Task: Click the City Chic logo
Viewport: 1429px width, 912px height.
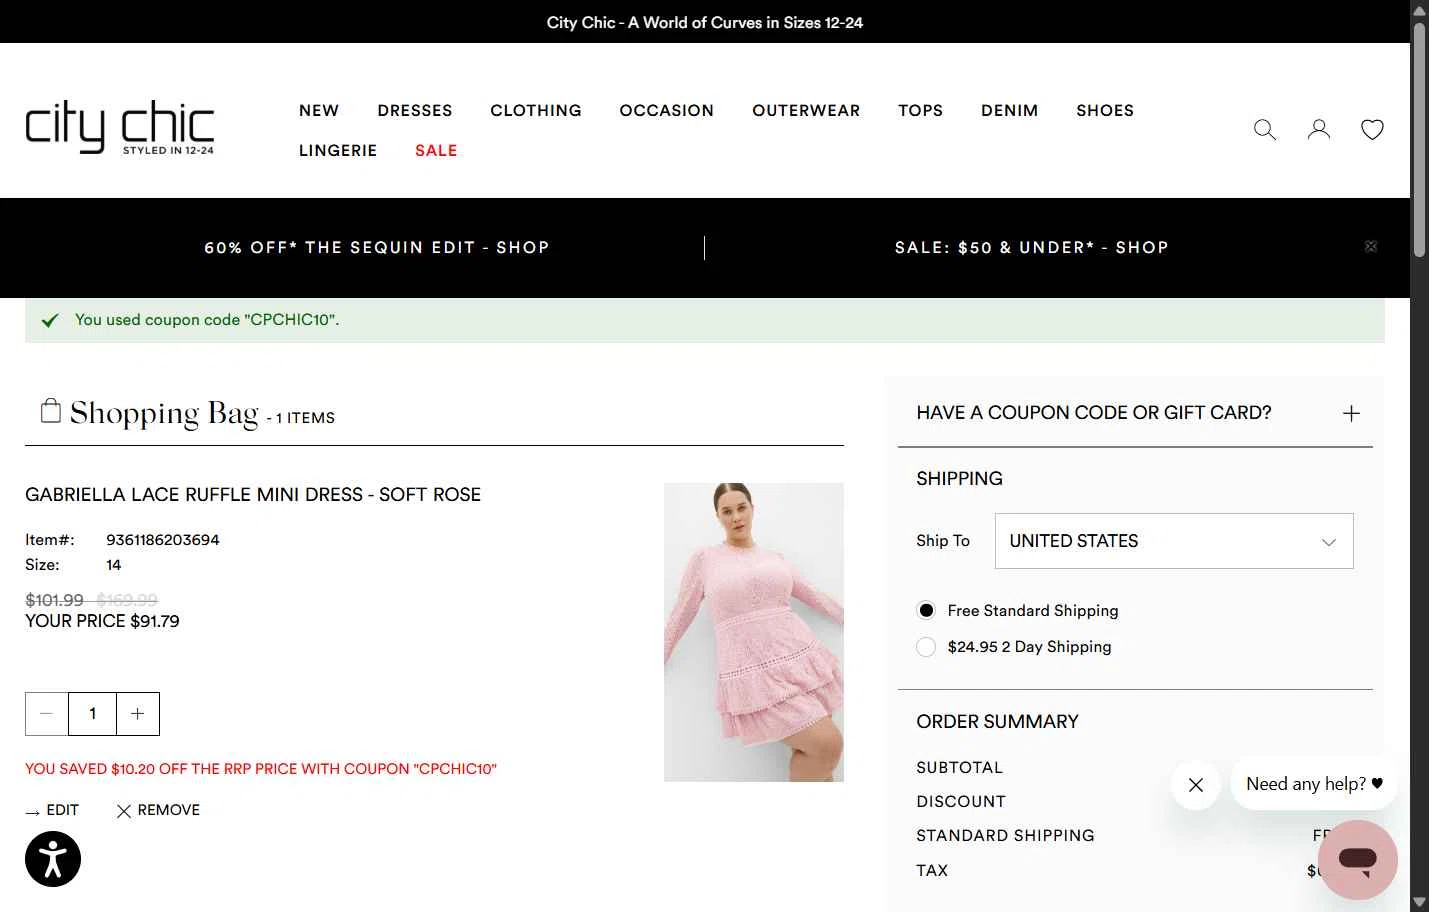Action: click(120, 127)
